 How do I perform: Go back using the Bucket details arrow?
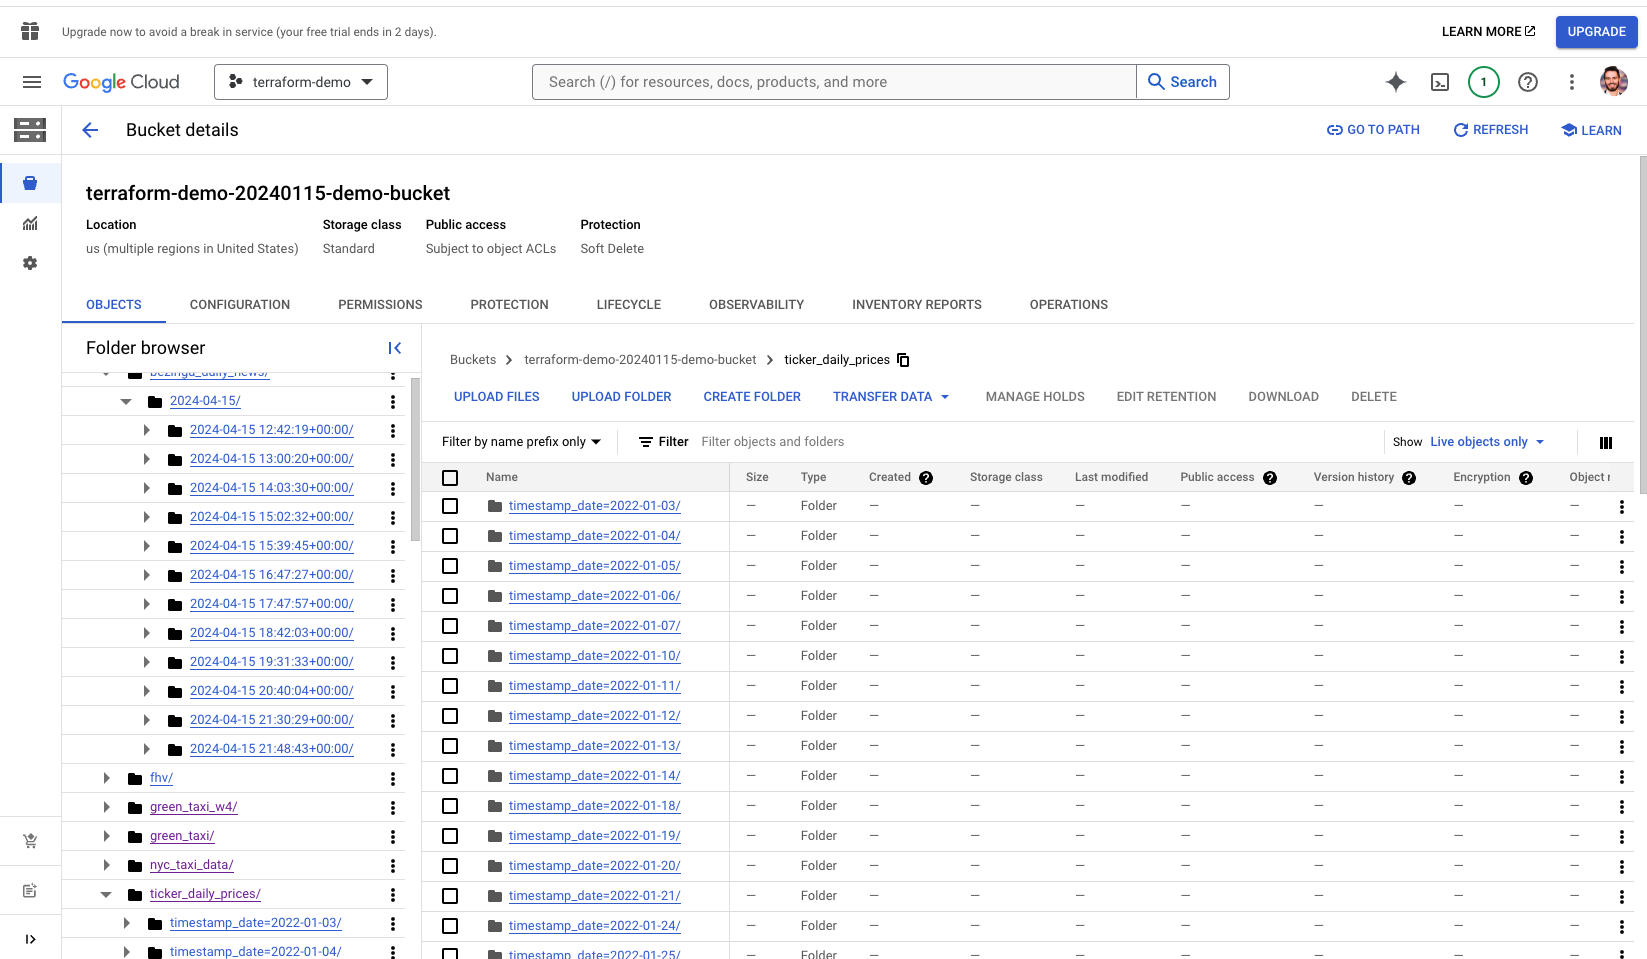pos(90,130)
